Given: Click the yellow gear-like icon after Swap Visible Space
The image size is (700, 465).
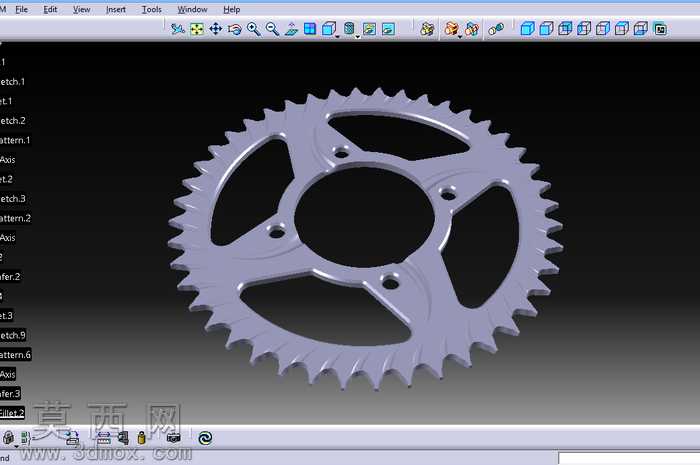Looking at the screenshot, I should point(427,29).
